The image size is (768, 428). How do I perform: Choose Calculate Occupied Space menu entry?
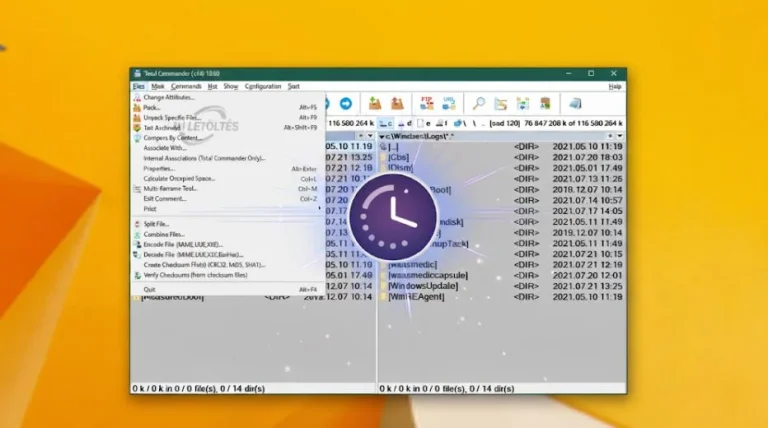click(227, 179)
